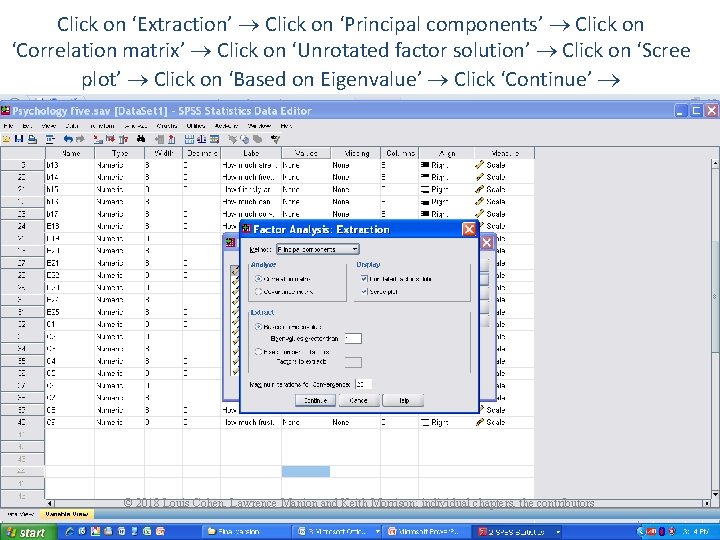The width and height of the screenshot is (720, 540).
Task: Click the variable name cell E25
Action: 70,312
